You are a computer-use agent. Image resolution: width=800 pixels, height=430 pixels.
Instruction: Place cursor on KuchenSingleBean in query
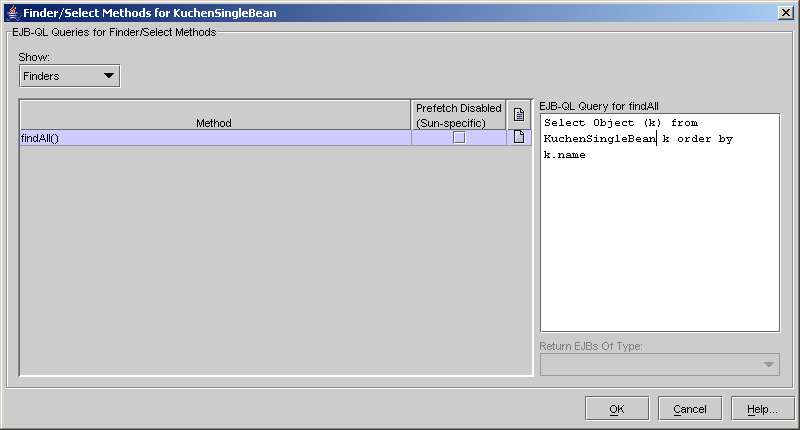598,139
